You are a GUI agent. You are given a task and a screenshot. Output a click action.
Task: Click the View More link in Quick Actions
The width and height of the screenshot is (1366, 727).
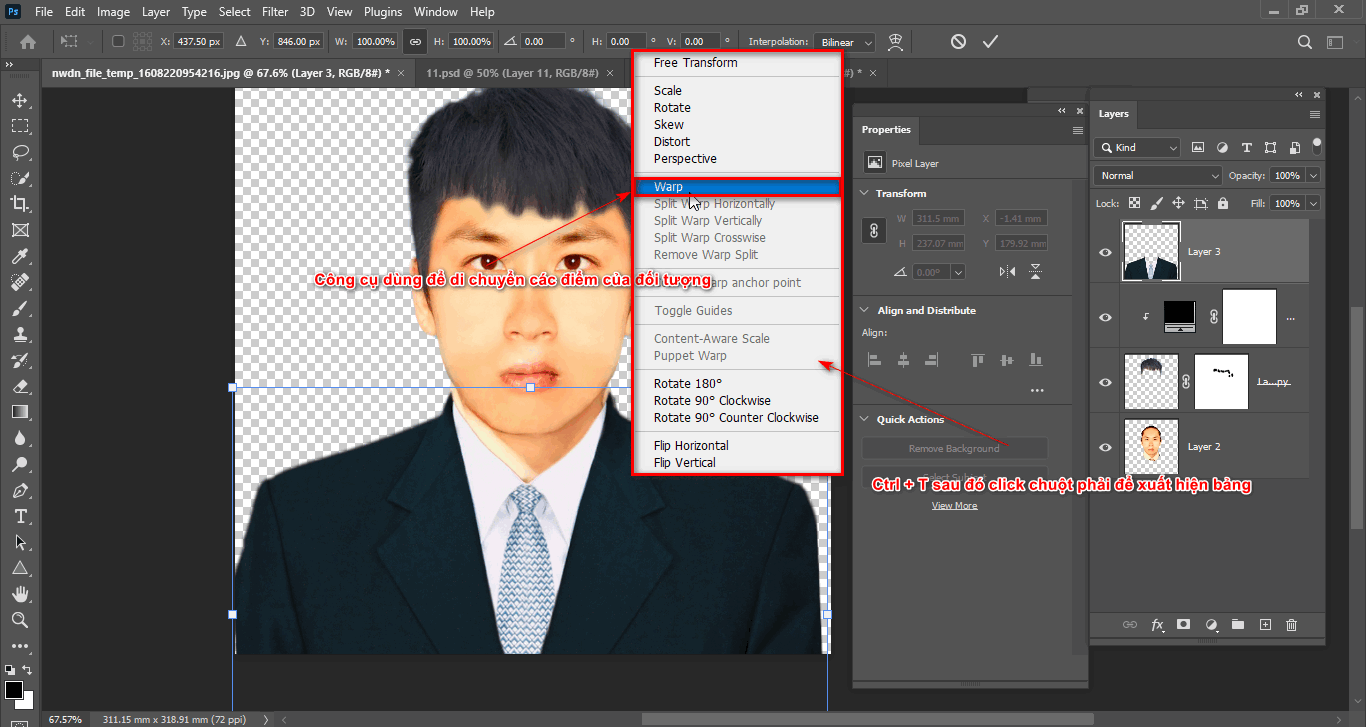pyautogui.click(x=954, y=504)
